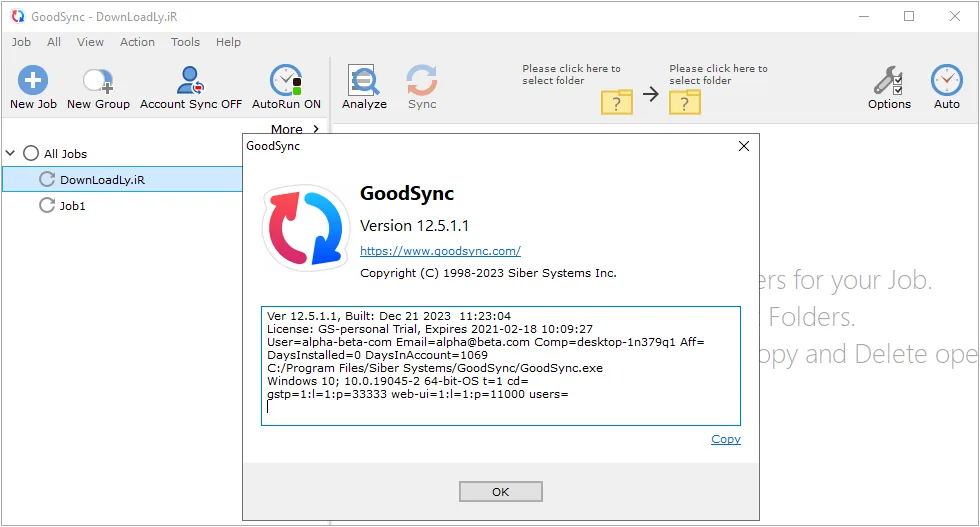Click the 'License: GS-personal Trial' line
Screen dimensions: 980x527
tap(429, 329)
